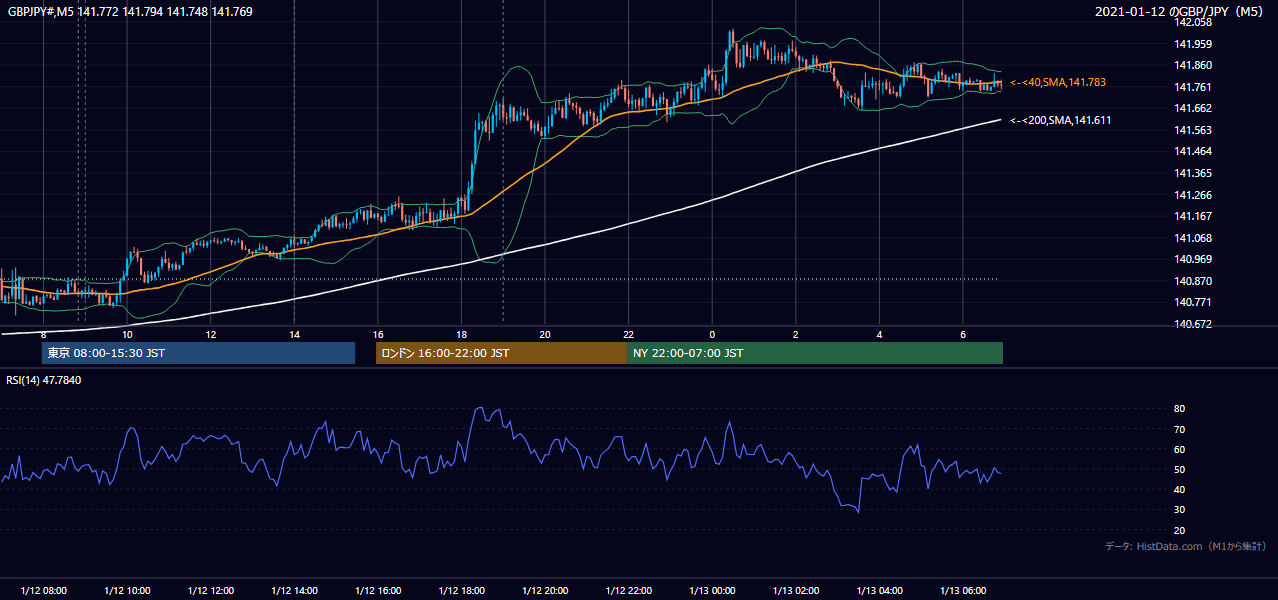Click the ロンドン 16:00-22:00 JST session bar
Viewport: 1278px width, 600px height.
501,353
